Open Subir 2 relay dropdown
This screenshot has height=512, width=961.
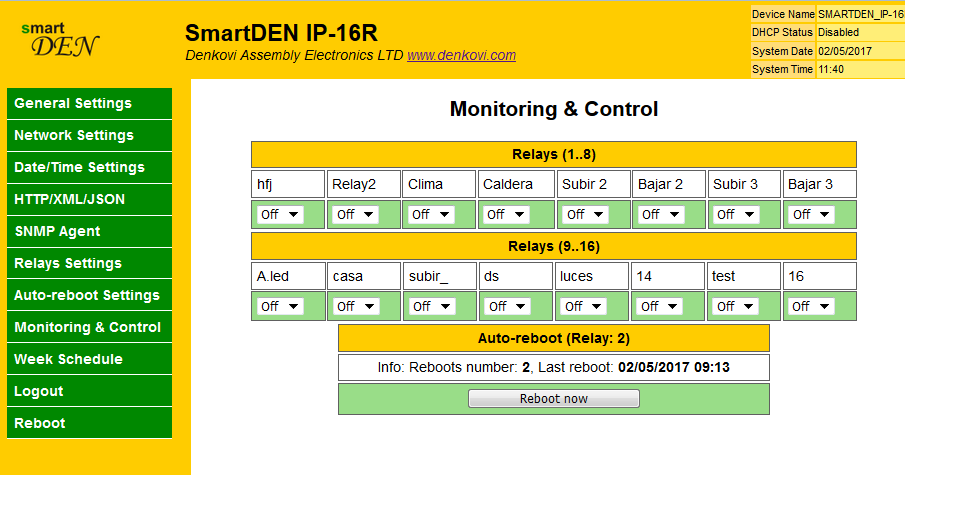(x=585, y=215)
